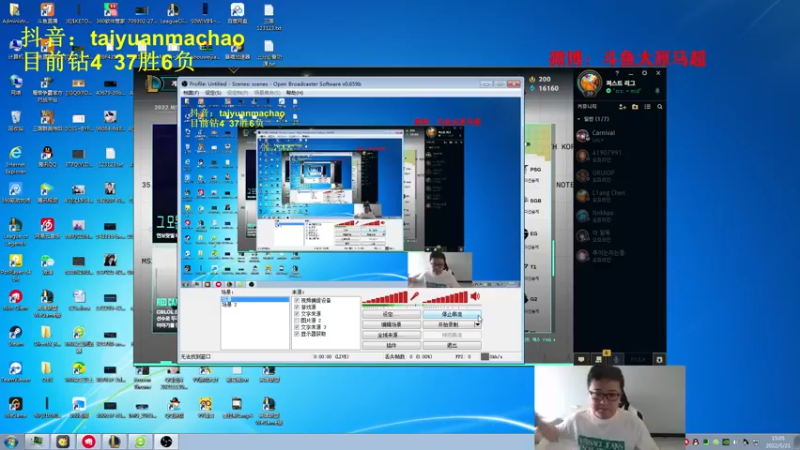This screenshot has height=450, width=800.
Task: Click the search icon in League friends panel
Action: point(660,107)
